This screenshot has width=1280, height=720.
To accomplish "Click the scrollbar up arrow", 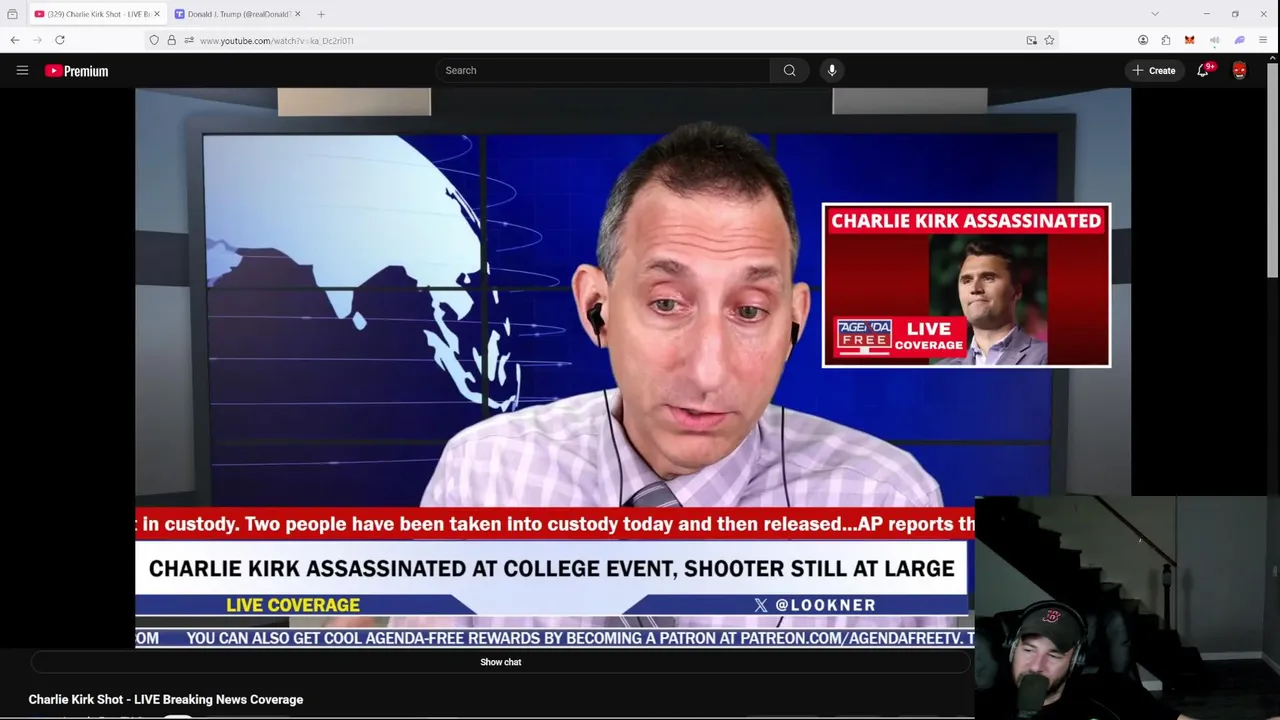I will coord(1272,59).
